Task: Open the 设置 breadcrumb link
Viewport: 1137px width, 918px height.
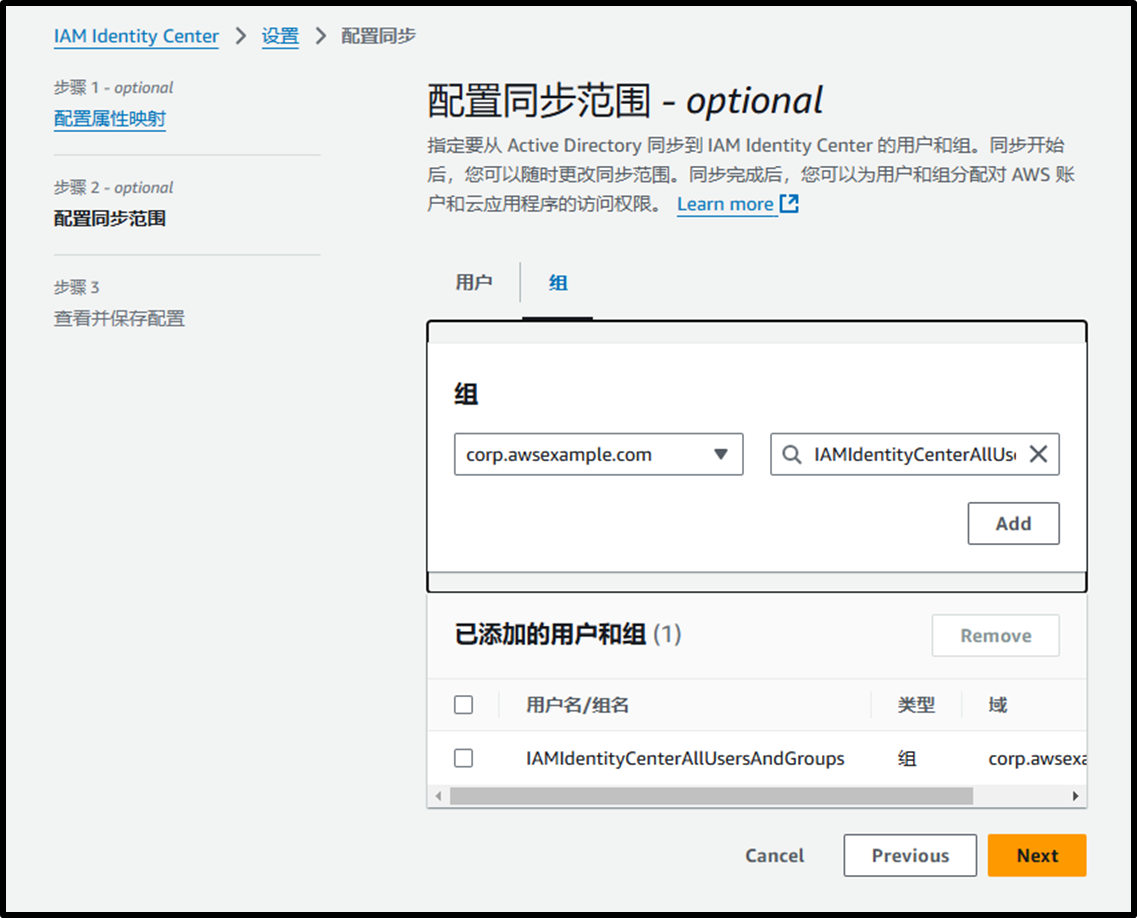Action: (x=280, y=36)
